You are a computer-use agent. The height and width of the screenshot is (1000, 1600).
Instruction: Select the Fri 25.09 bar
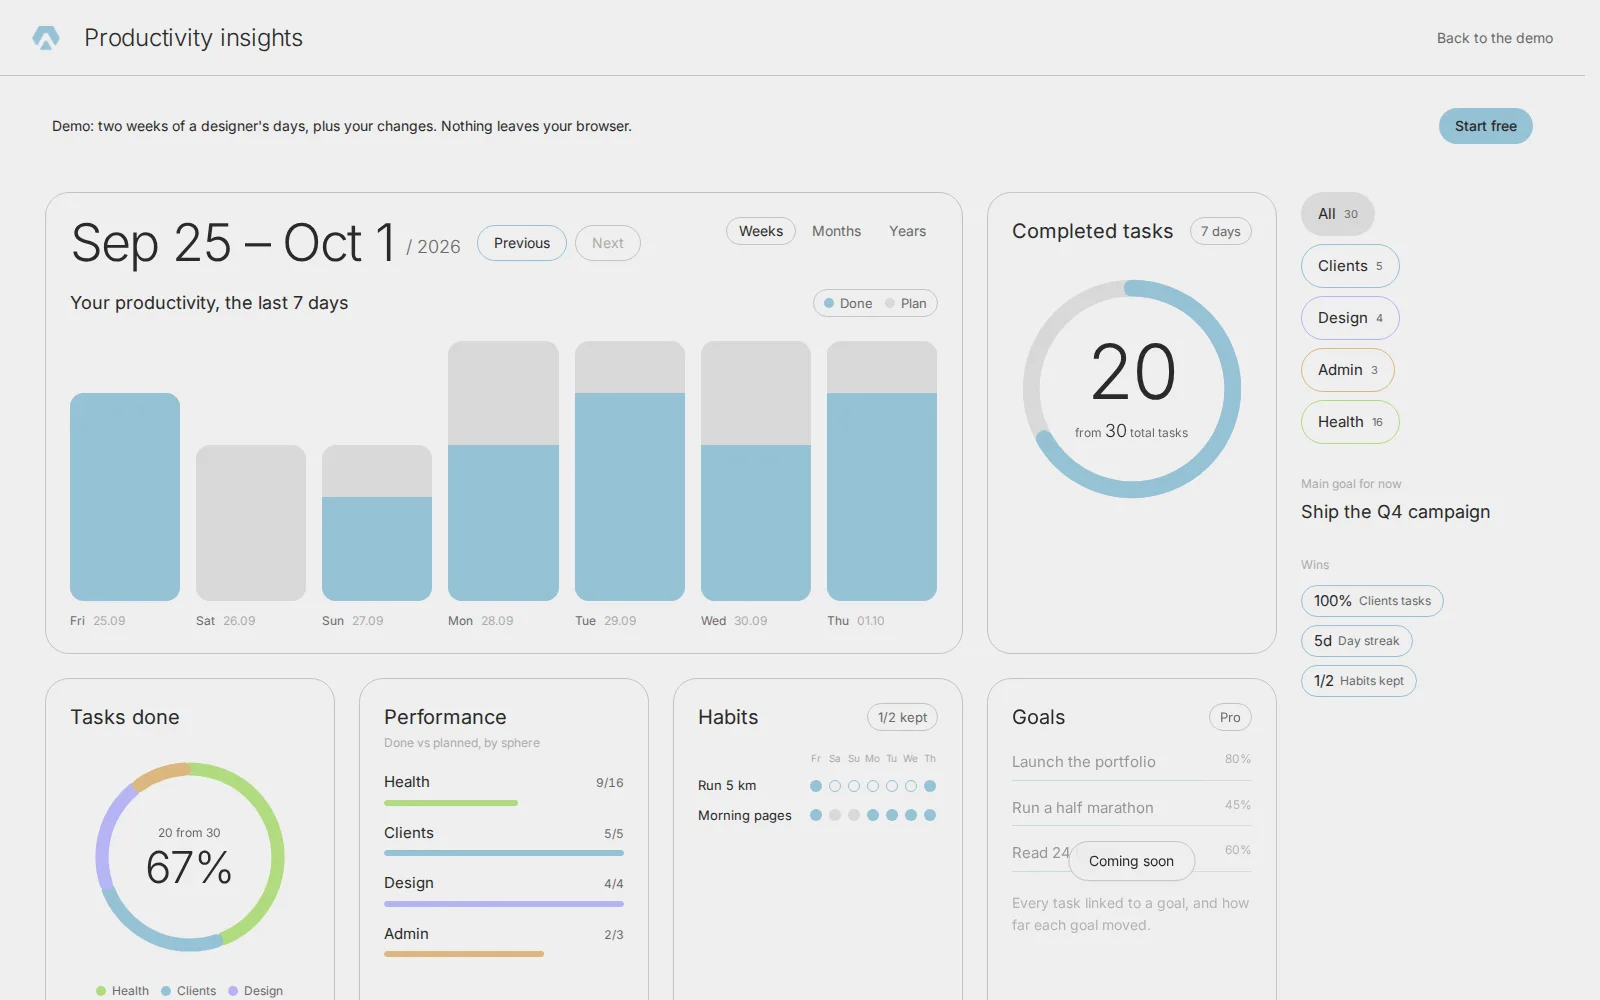coord(125,497)
